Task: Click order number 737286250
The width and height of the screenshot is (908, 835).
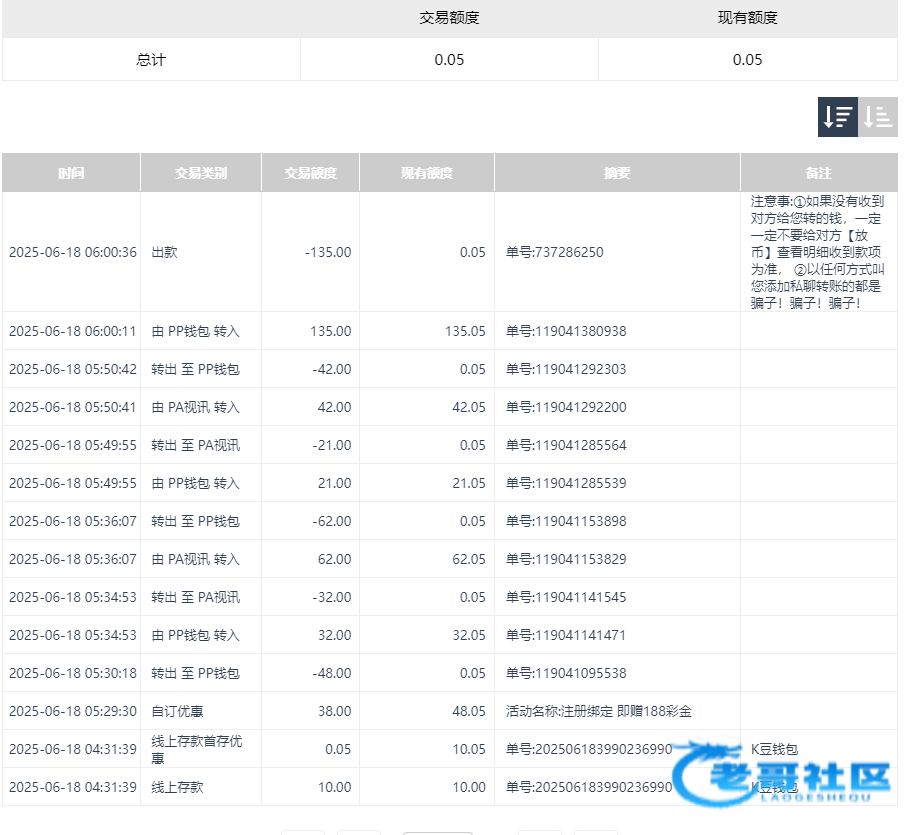Action: (554, 252)
